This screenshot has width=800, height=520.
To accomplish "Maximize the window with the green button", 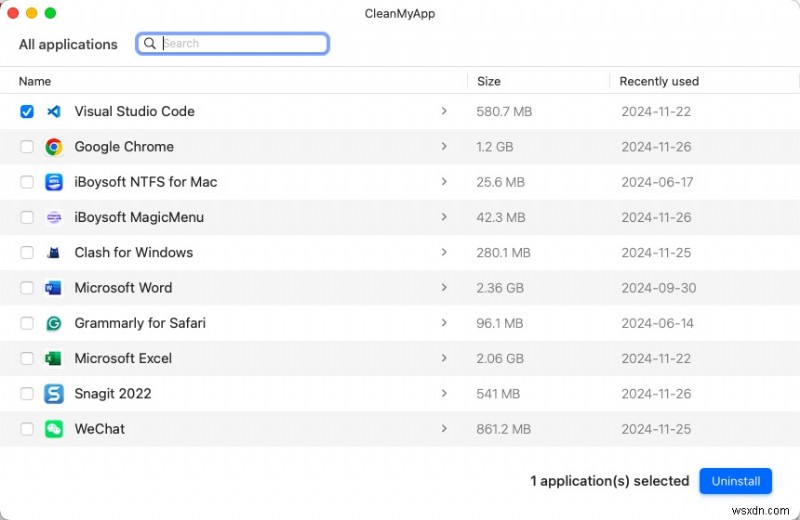I will (x=50, y=13).
